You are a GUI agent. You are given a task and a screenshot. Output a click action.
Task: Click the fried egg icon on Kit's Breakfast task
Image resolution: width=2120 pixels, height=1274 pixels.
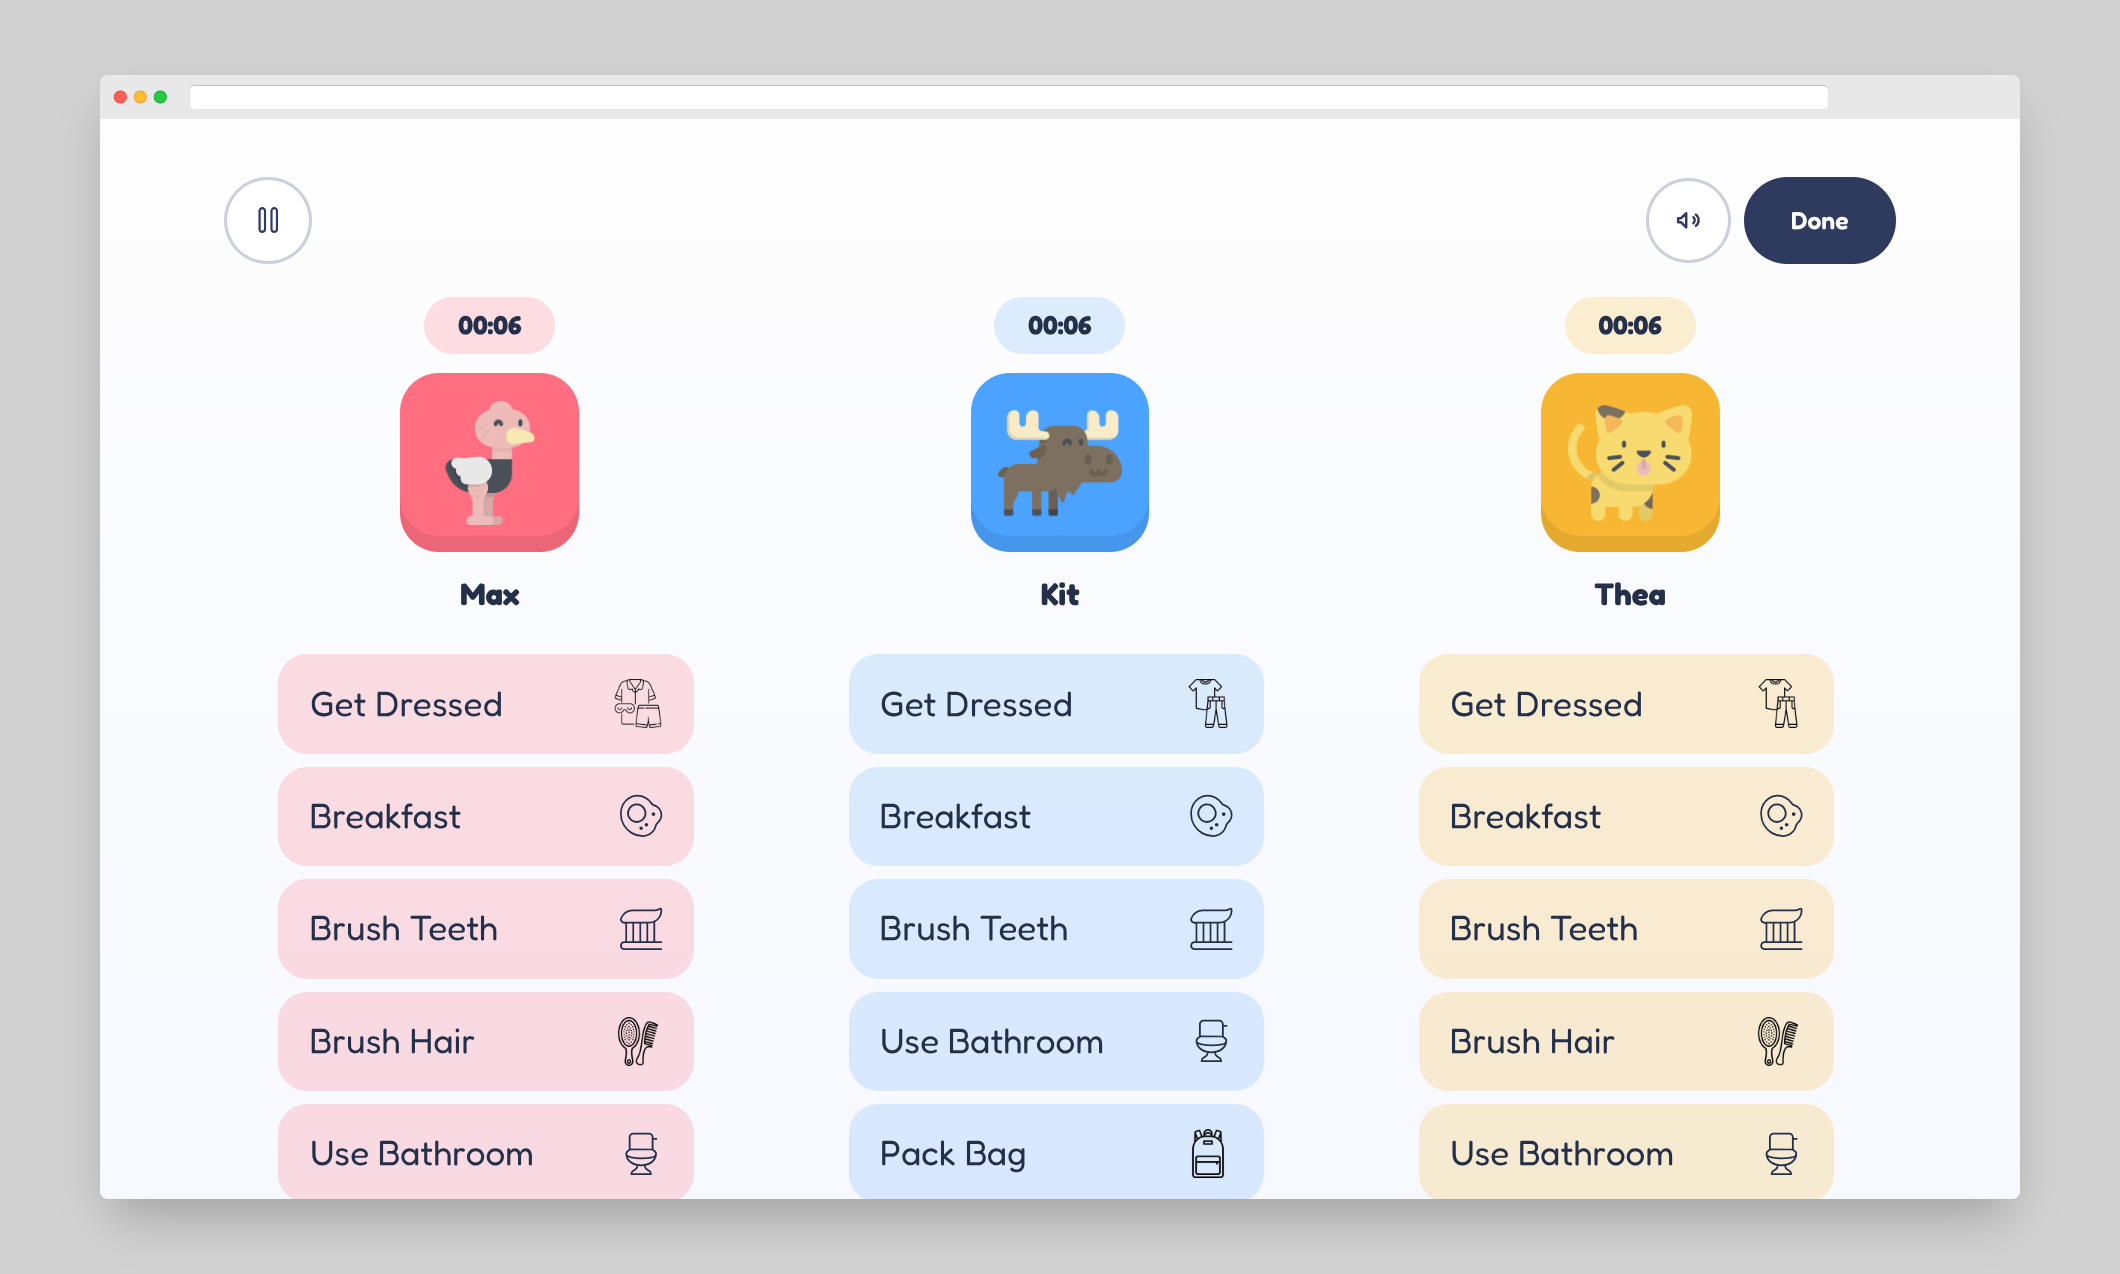click(1211, 816)
